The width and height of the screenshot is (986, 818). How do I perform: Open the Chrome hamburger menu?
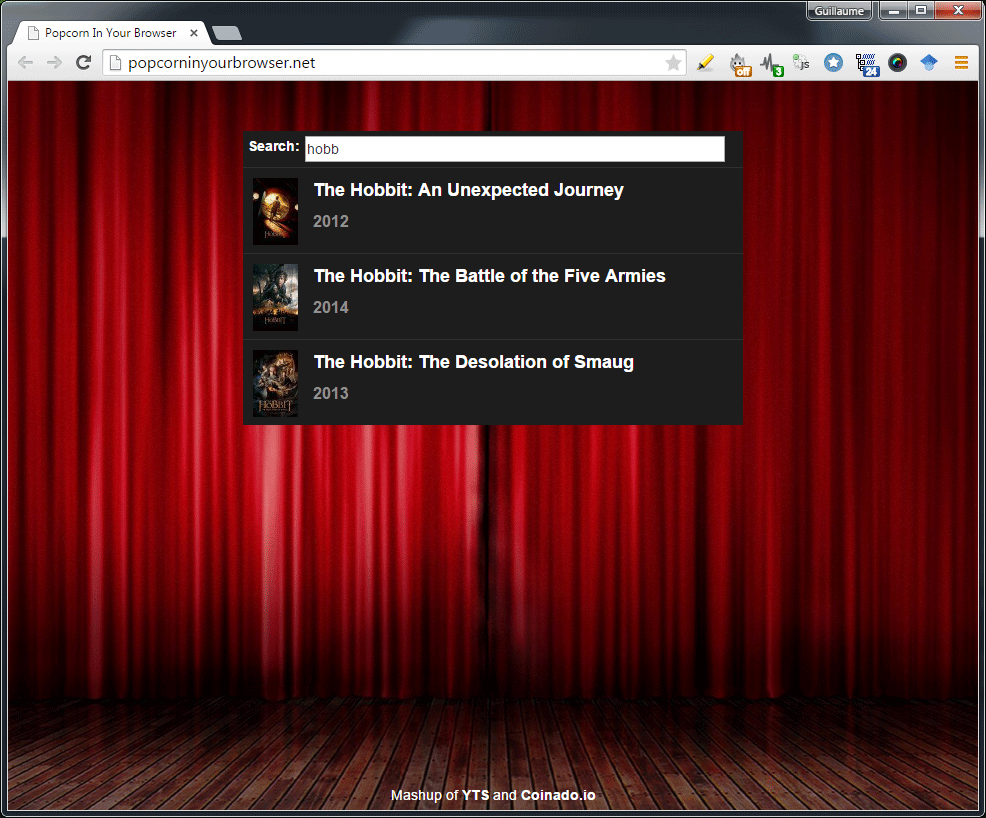(x=961, y=63)
